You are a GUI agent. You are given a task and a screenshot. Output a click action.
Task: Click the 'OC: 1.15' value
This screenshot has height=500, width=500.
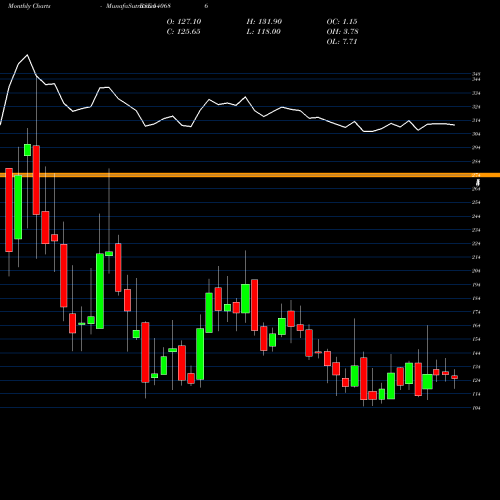(342, 21)
